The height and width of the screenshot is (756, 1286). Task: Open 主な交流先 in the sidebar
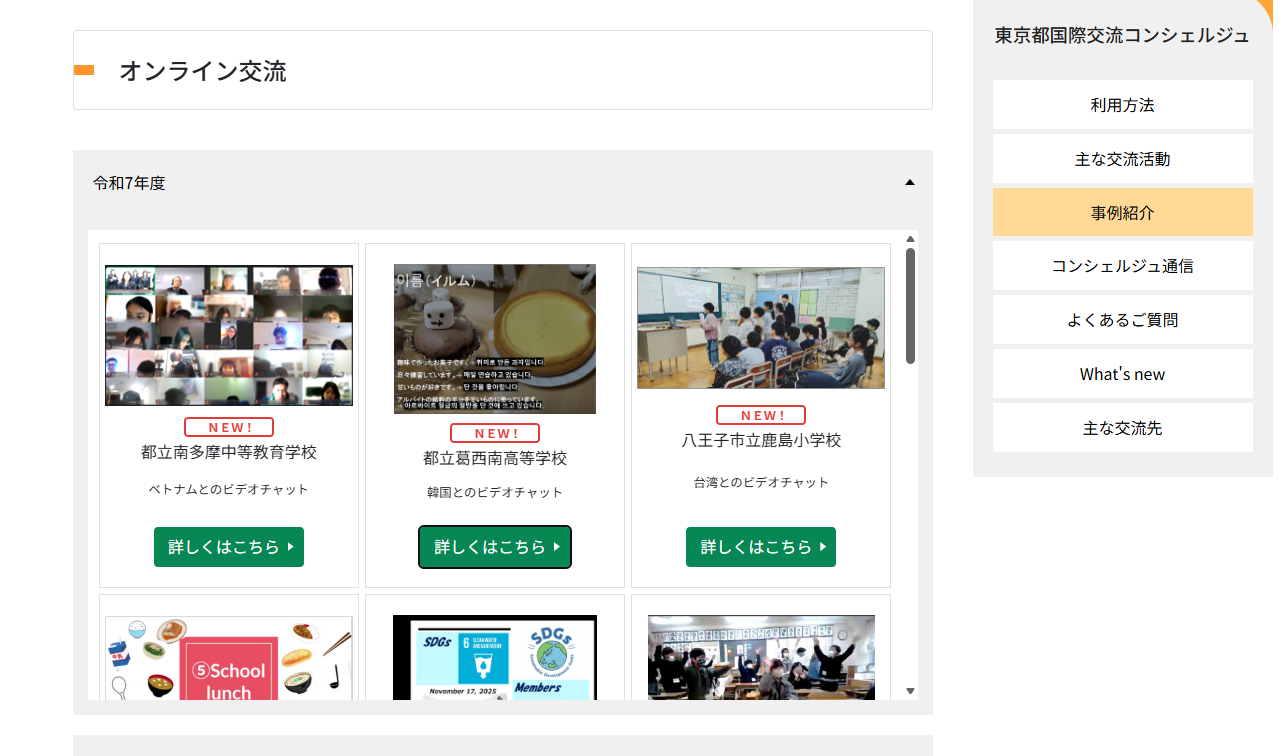1122,428
